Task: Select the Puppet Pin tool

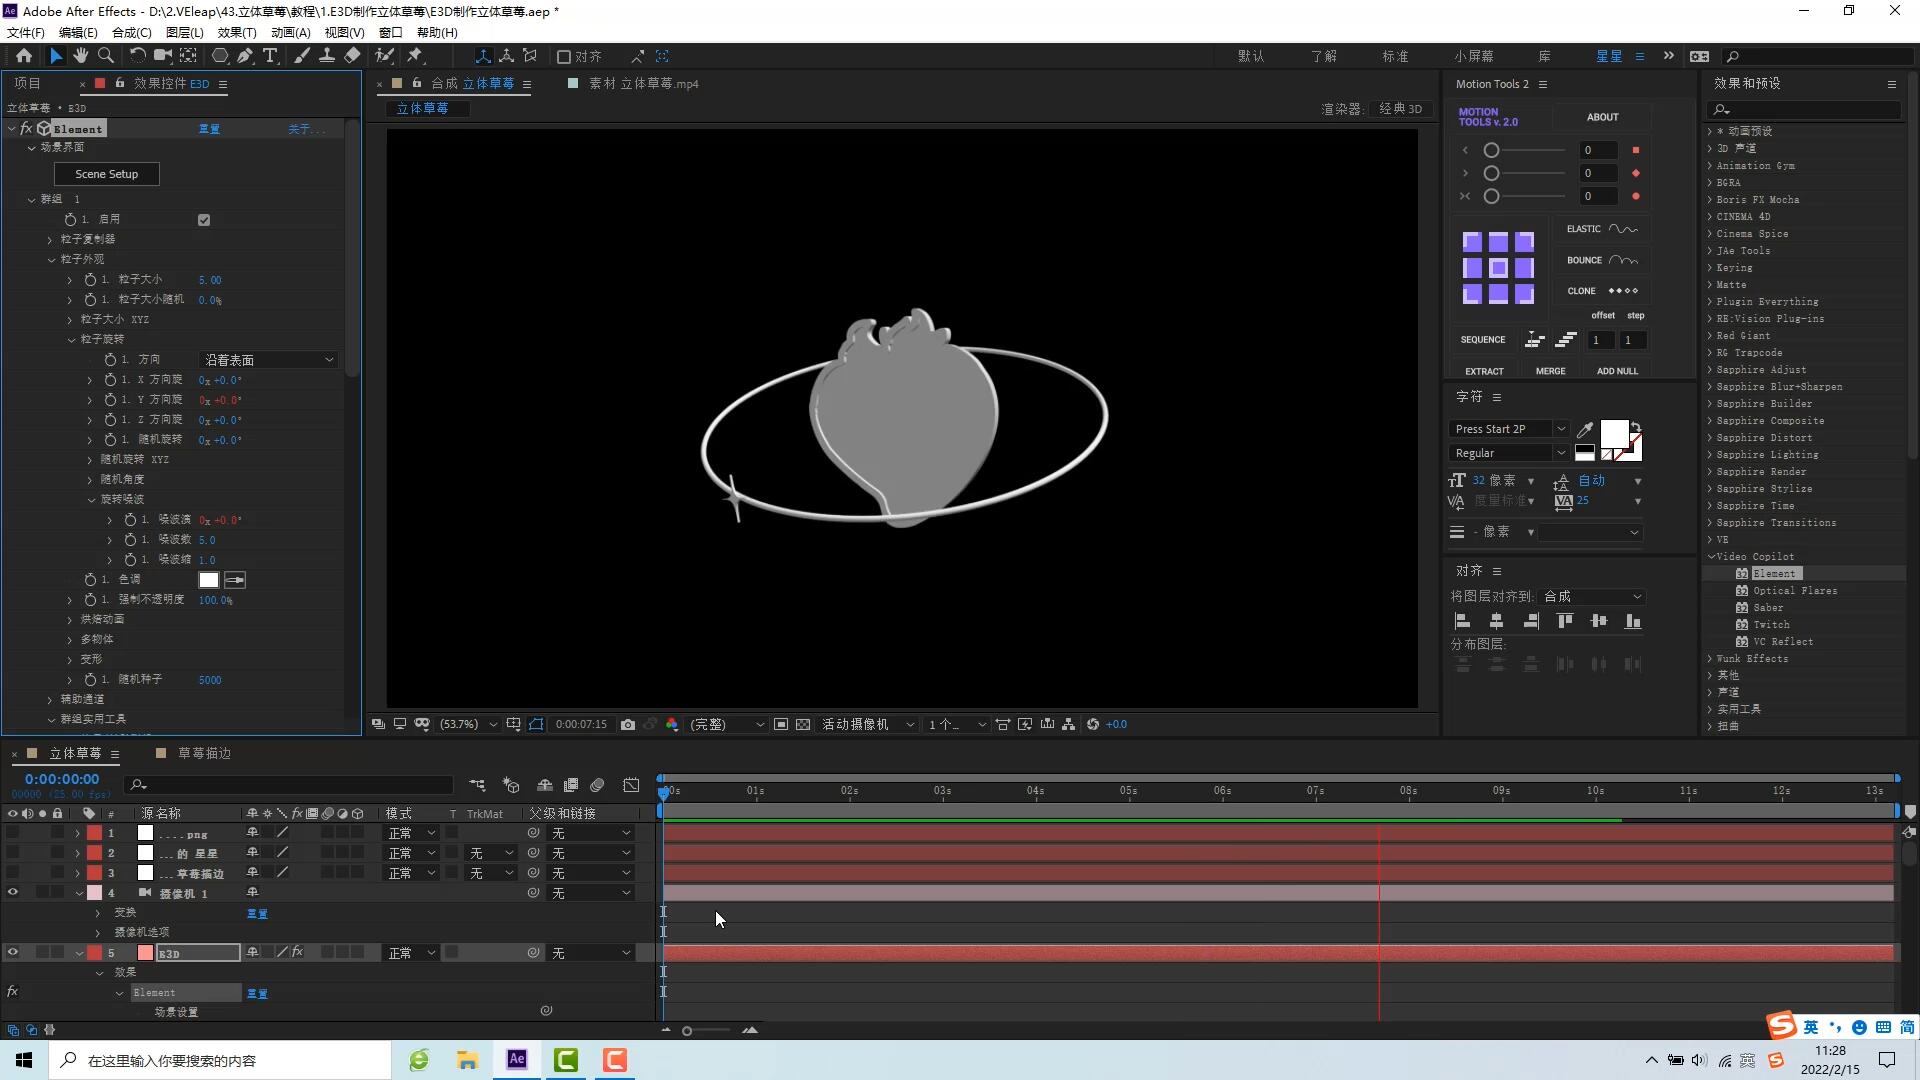Action: pos(415,56)
